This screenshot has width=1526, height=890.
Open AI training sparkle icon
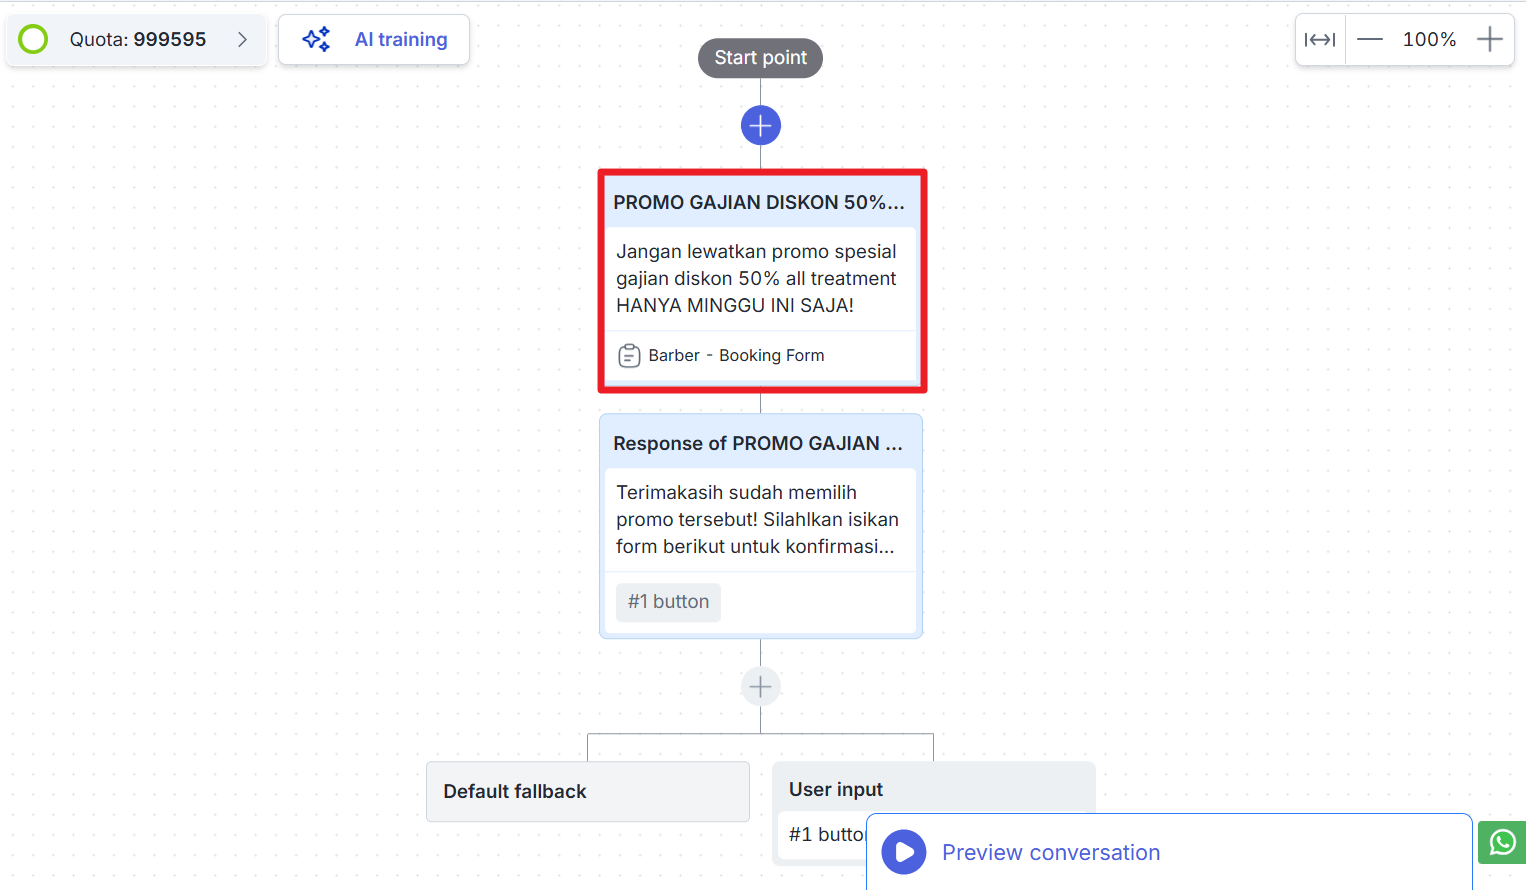coord(317,40)
